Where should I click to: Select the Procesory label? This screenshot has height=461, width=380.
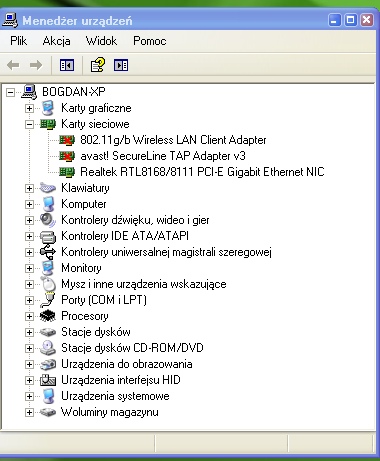click(85, 316)
